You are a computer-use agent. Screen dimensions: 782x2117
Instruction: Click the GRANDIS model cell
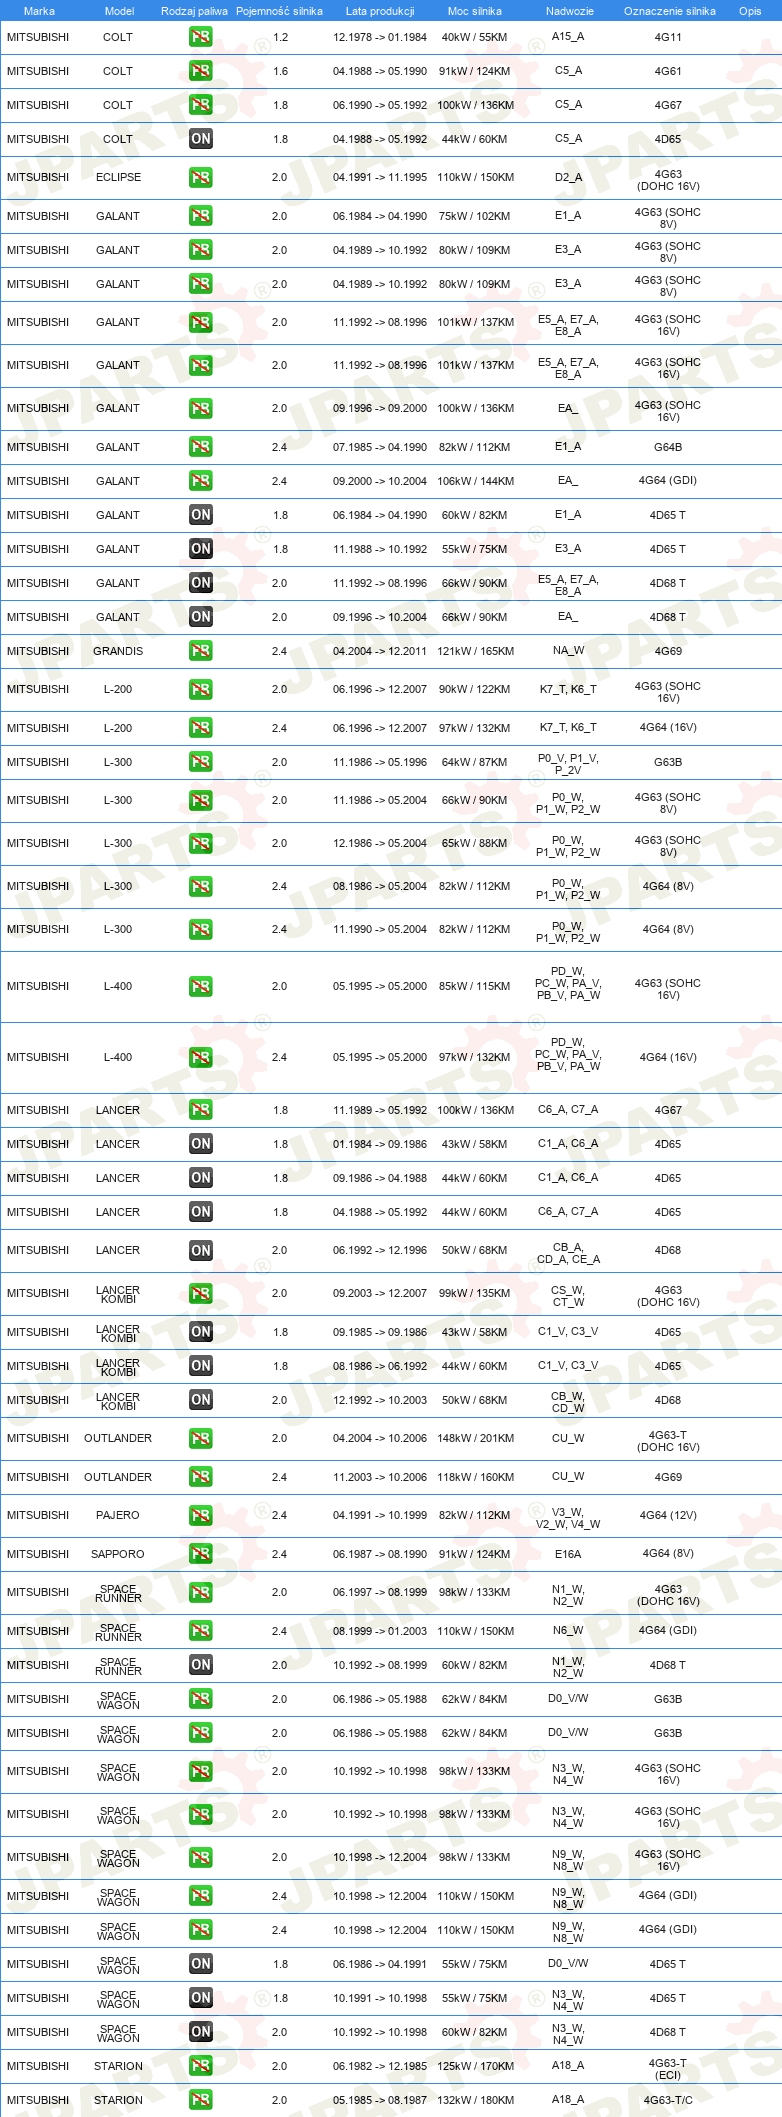(118, 651)
